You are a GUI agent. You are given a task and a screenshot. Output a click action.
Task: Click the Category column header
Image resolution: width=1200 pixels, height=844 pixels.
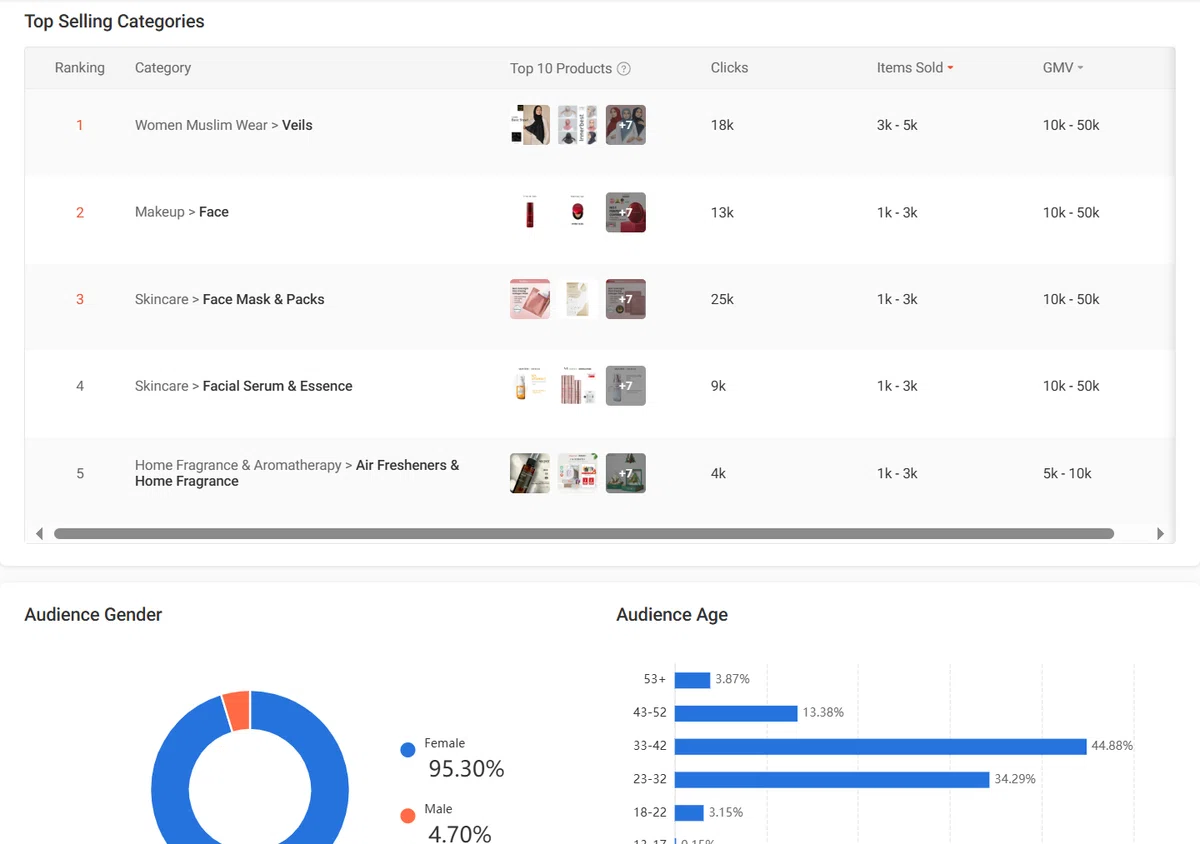coord(163,68)
